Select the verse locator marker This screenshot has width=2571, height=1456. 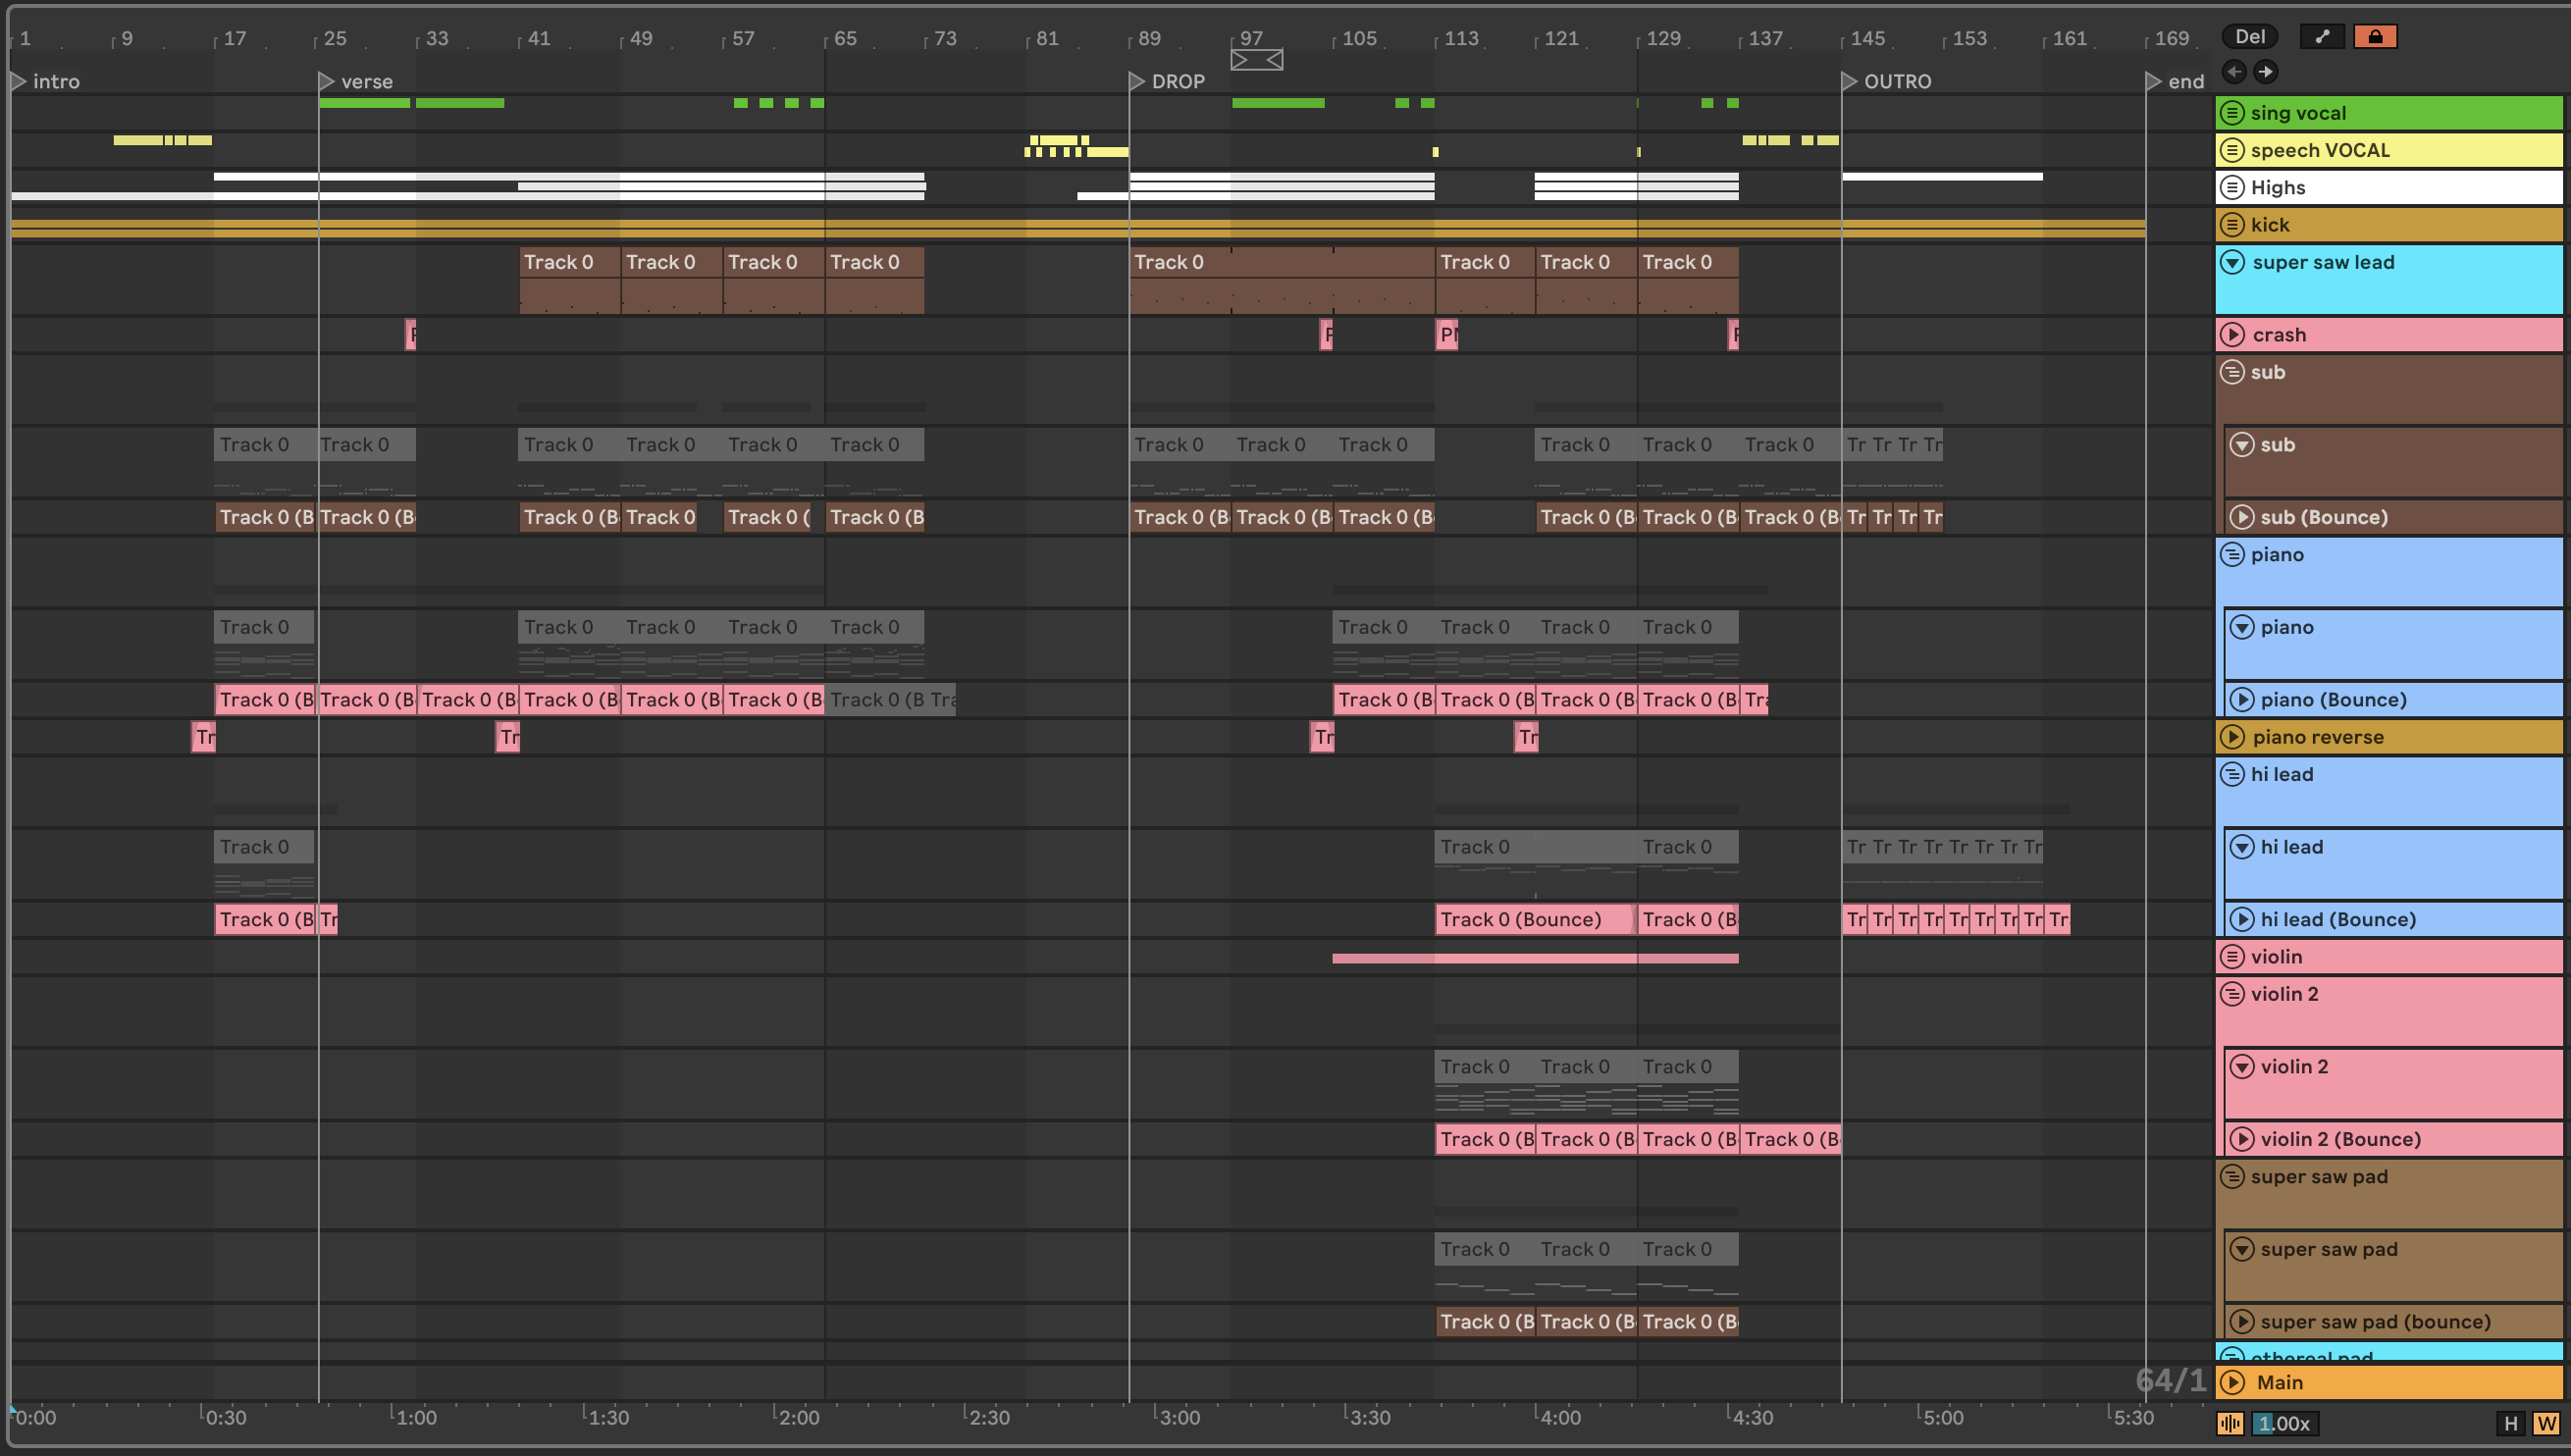point(326,81)
